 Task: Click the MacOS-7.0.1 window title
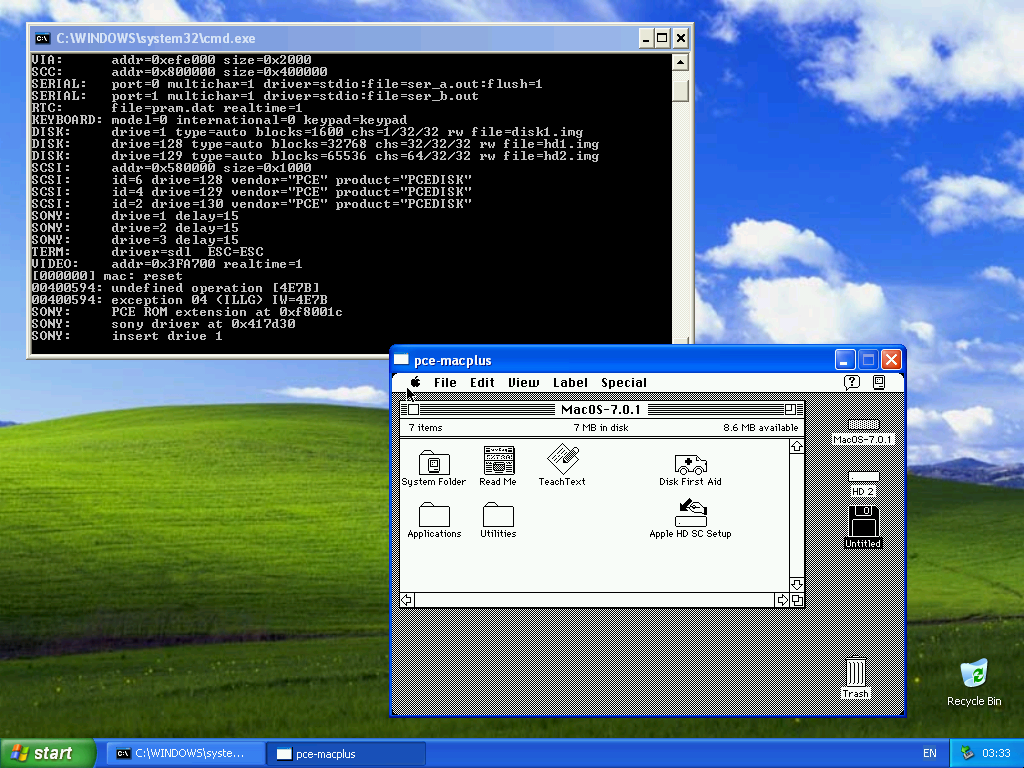coord(601,409)
